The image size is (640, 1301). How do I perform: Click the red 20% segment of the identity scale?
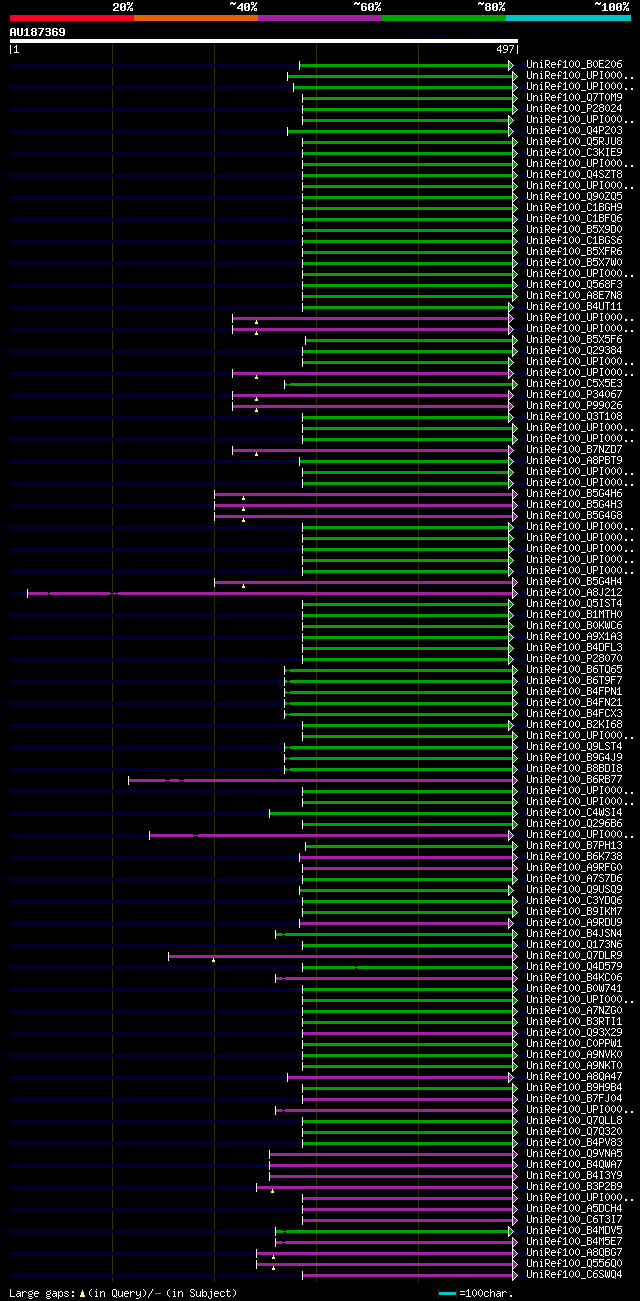(x=72, y=18)
